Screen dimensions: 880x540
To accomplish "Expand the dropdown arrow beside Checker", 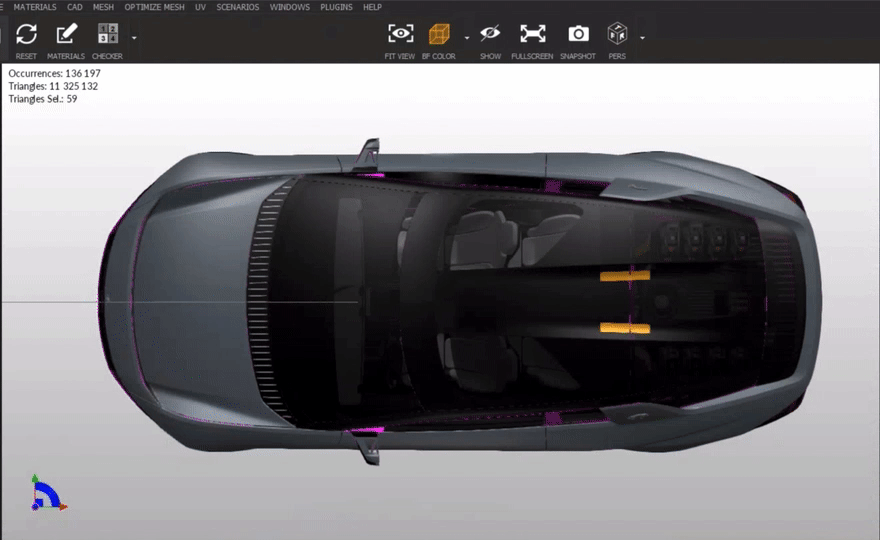I will pyautogui.click(x=134, y=38).
